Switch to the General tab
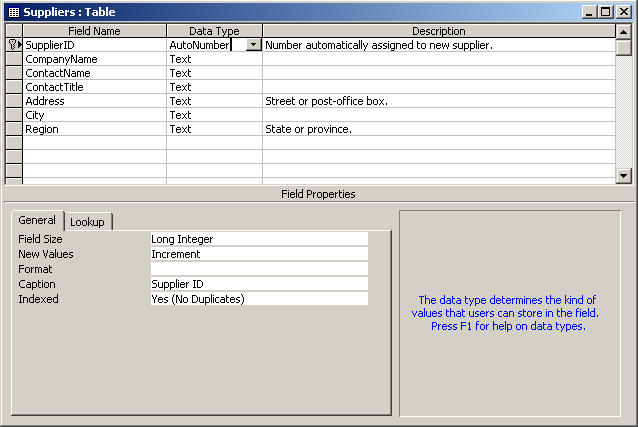The image size is (638, 427). (37, 220)
